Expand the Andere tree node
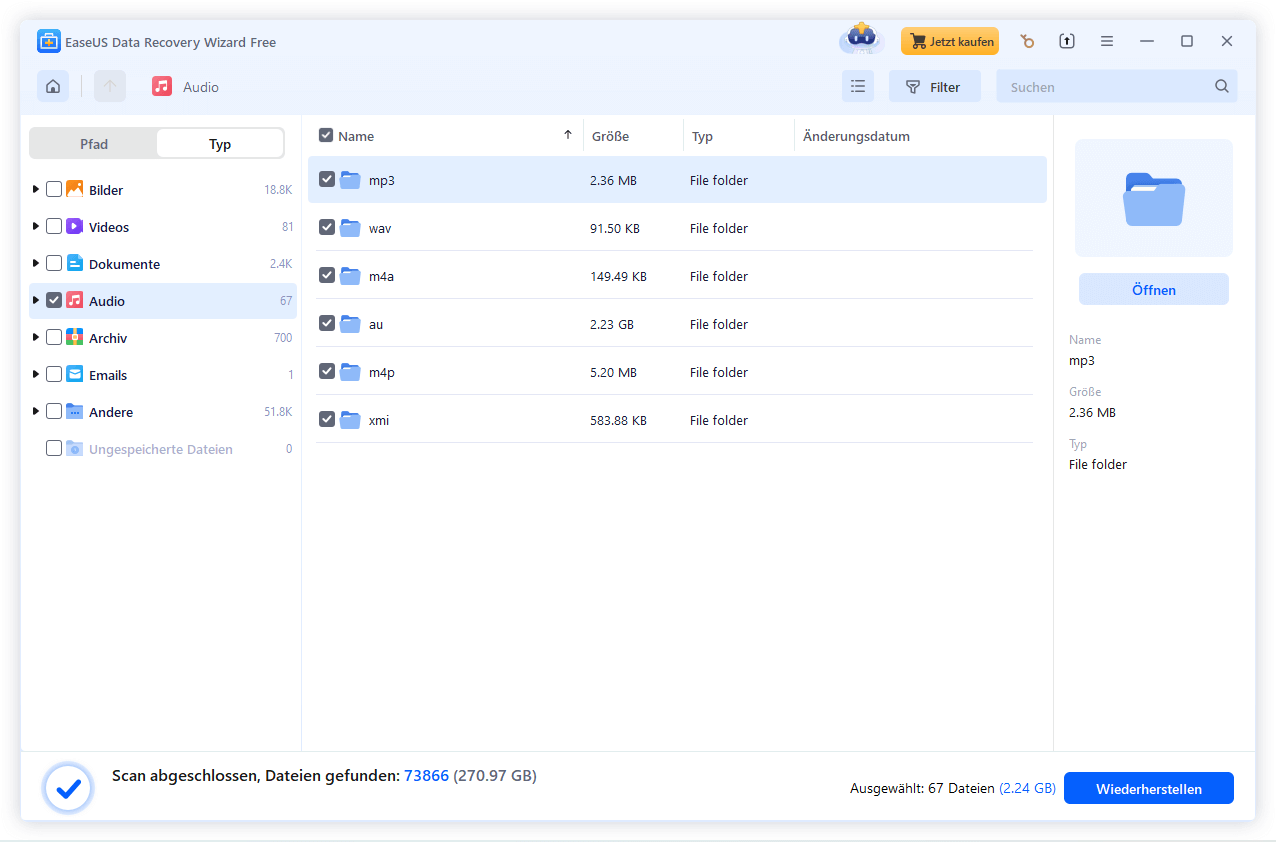Viewport: 1276px width, 842px height. point(37,411)
